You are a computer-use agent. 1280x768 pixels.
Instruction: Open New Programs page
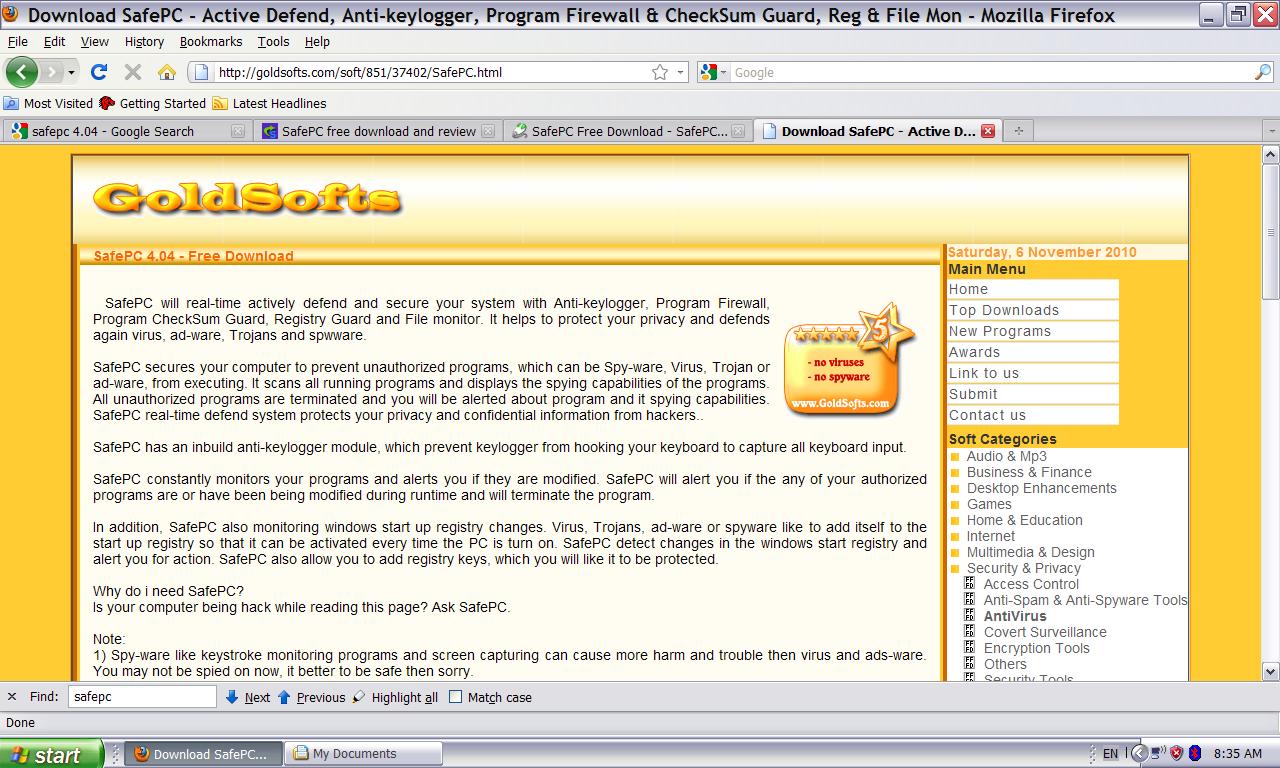pos(1033,331)
